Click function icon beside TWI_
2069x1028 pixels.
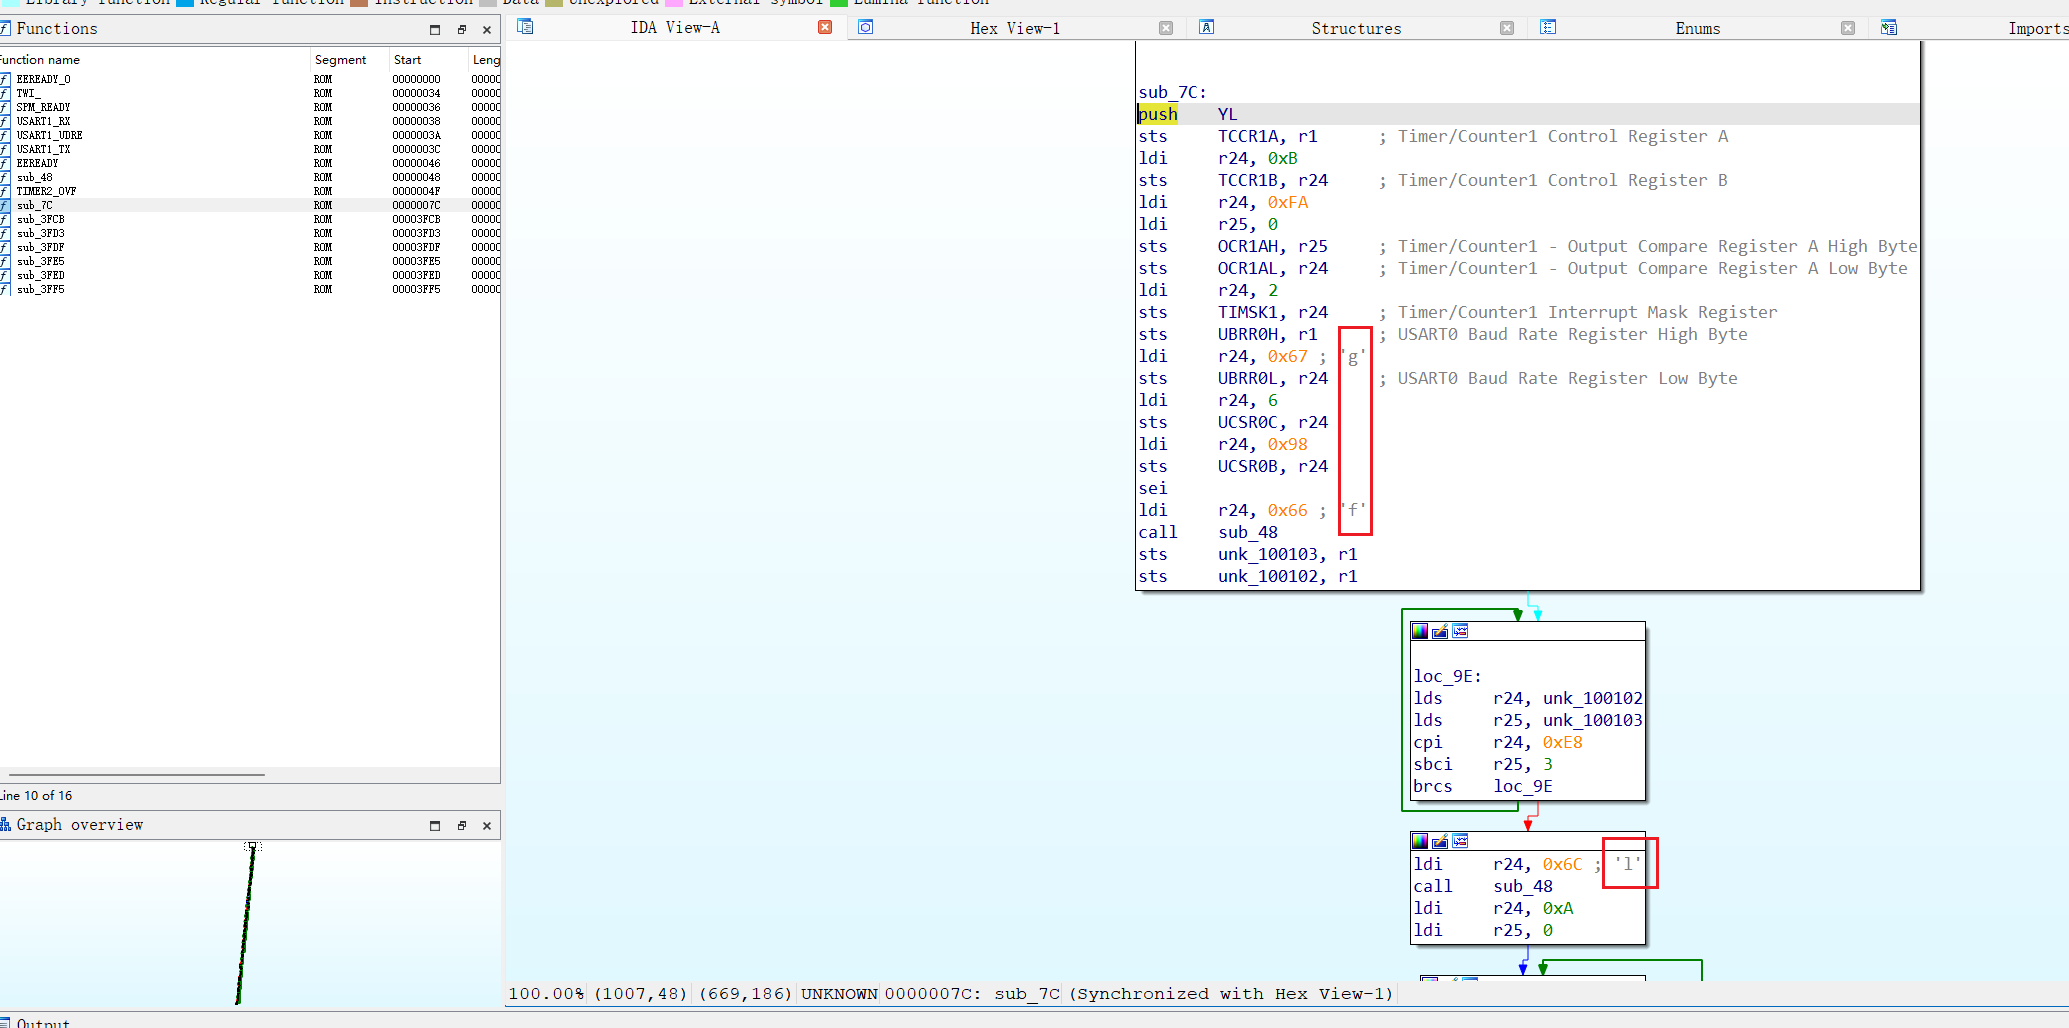[x=5, y=93]
